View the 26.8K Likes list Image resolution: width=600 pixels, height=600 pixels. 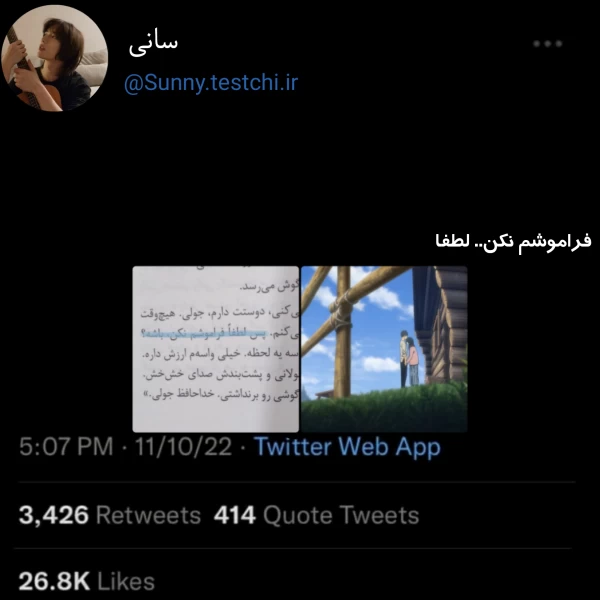pos(86,581)
